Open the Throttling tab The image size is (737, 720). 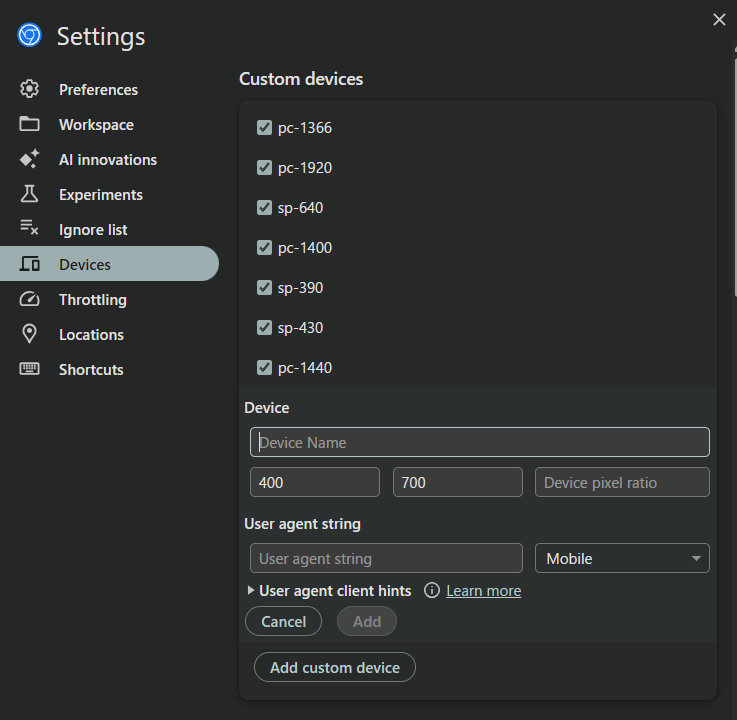pyautogui.click(x=109, y=299)
